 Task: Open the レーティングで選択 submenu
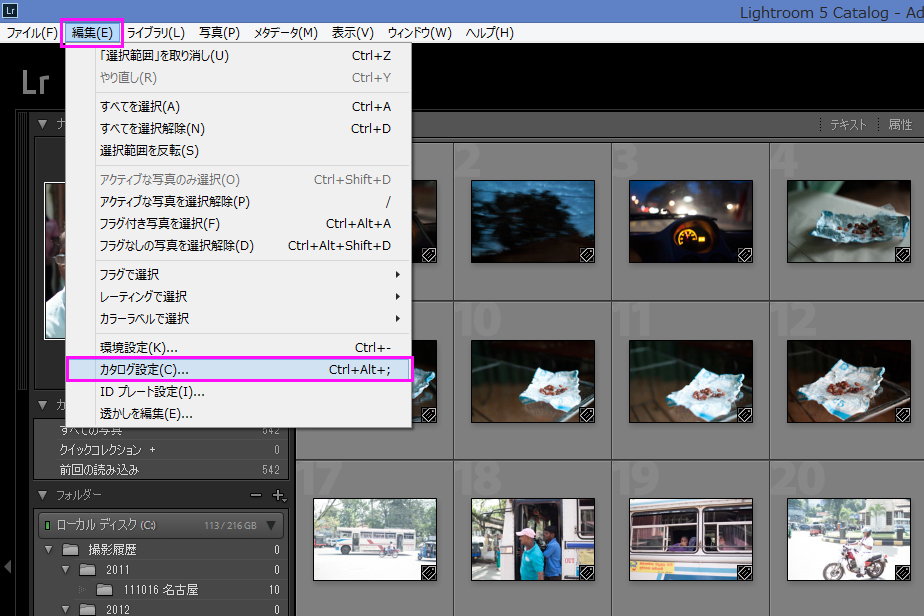[239, 297]
